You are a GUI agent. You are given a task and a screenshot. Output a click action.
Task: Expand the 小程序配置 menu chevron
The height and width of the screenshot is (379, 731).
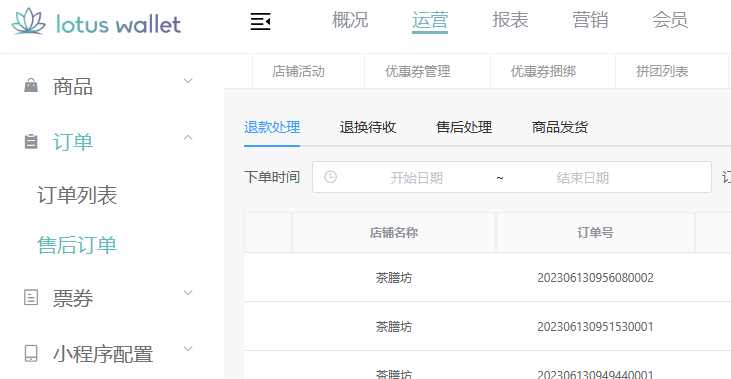(188, 349)
